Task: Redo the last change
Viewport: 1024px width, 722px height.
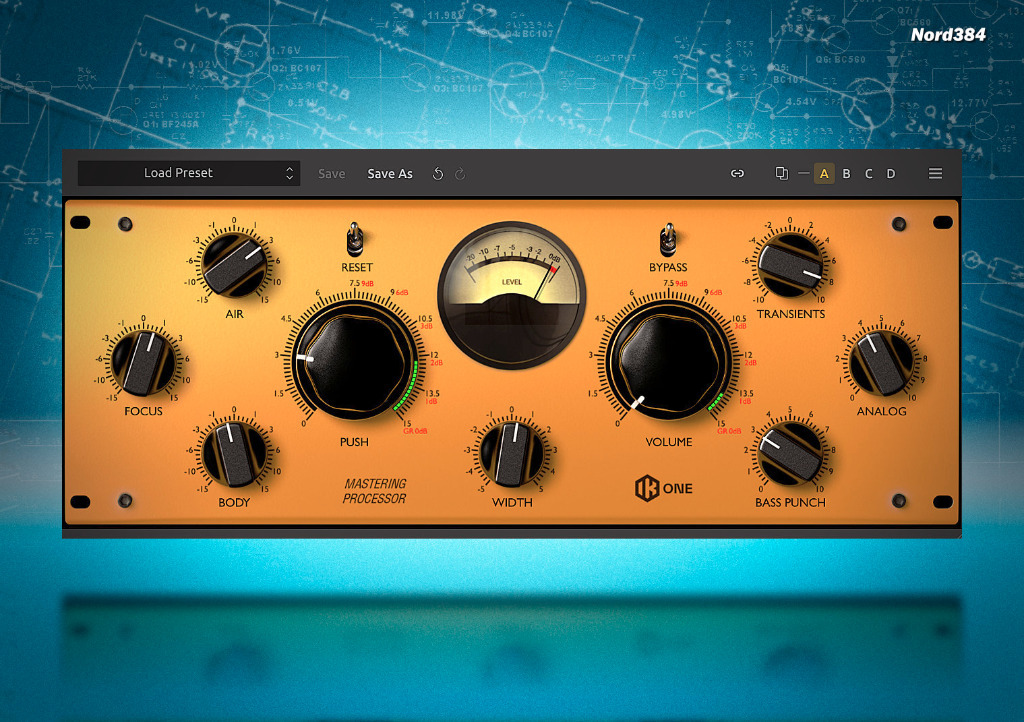Action: tap(460, 174)
